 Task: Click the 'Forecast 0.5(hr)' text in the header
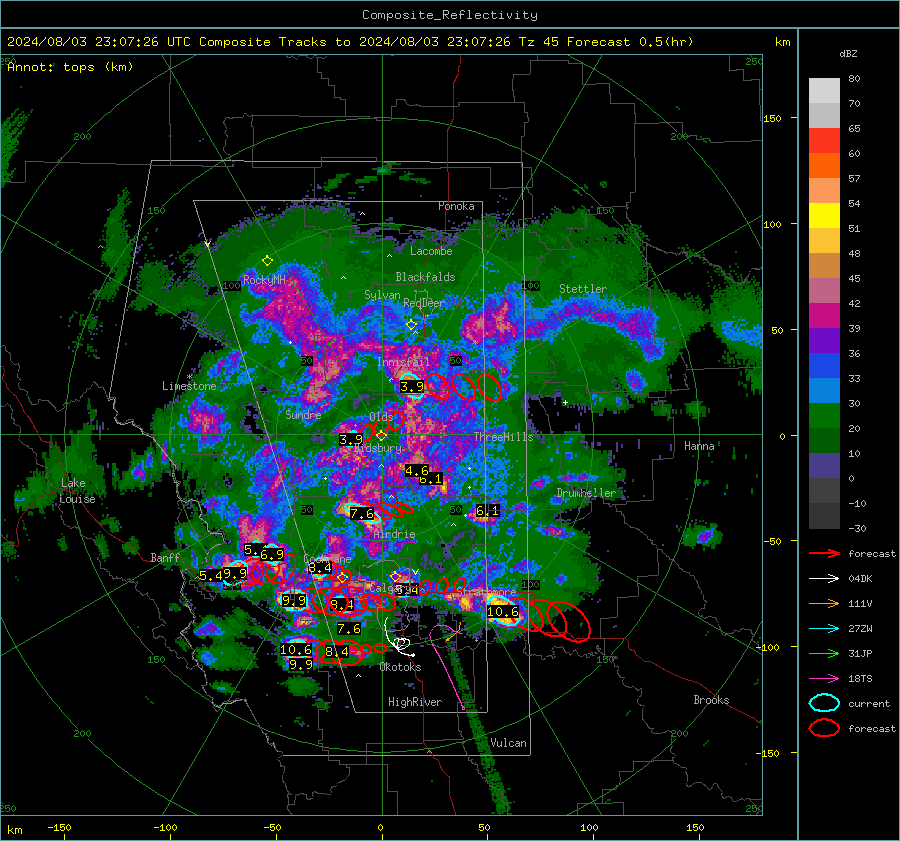(x=630, y=42)
